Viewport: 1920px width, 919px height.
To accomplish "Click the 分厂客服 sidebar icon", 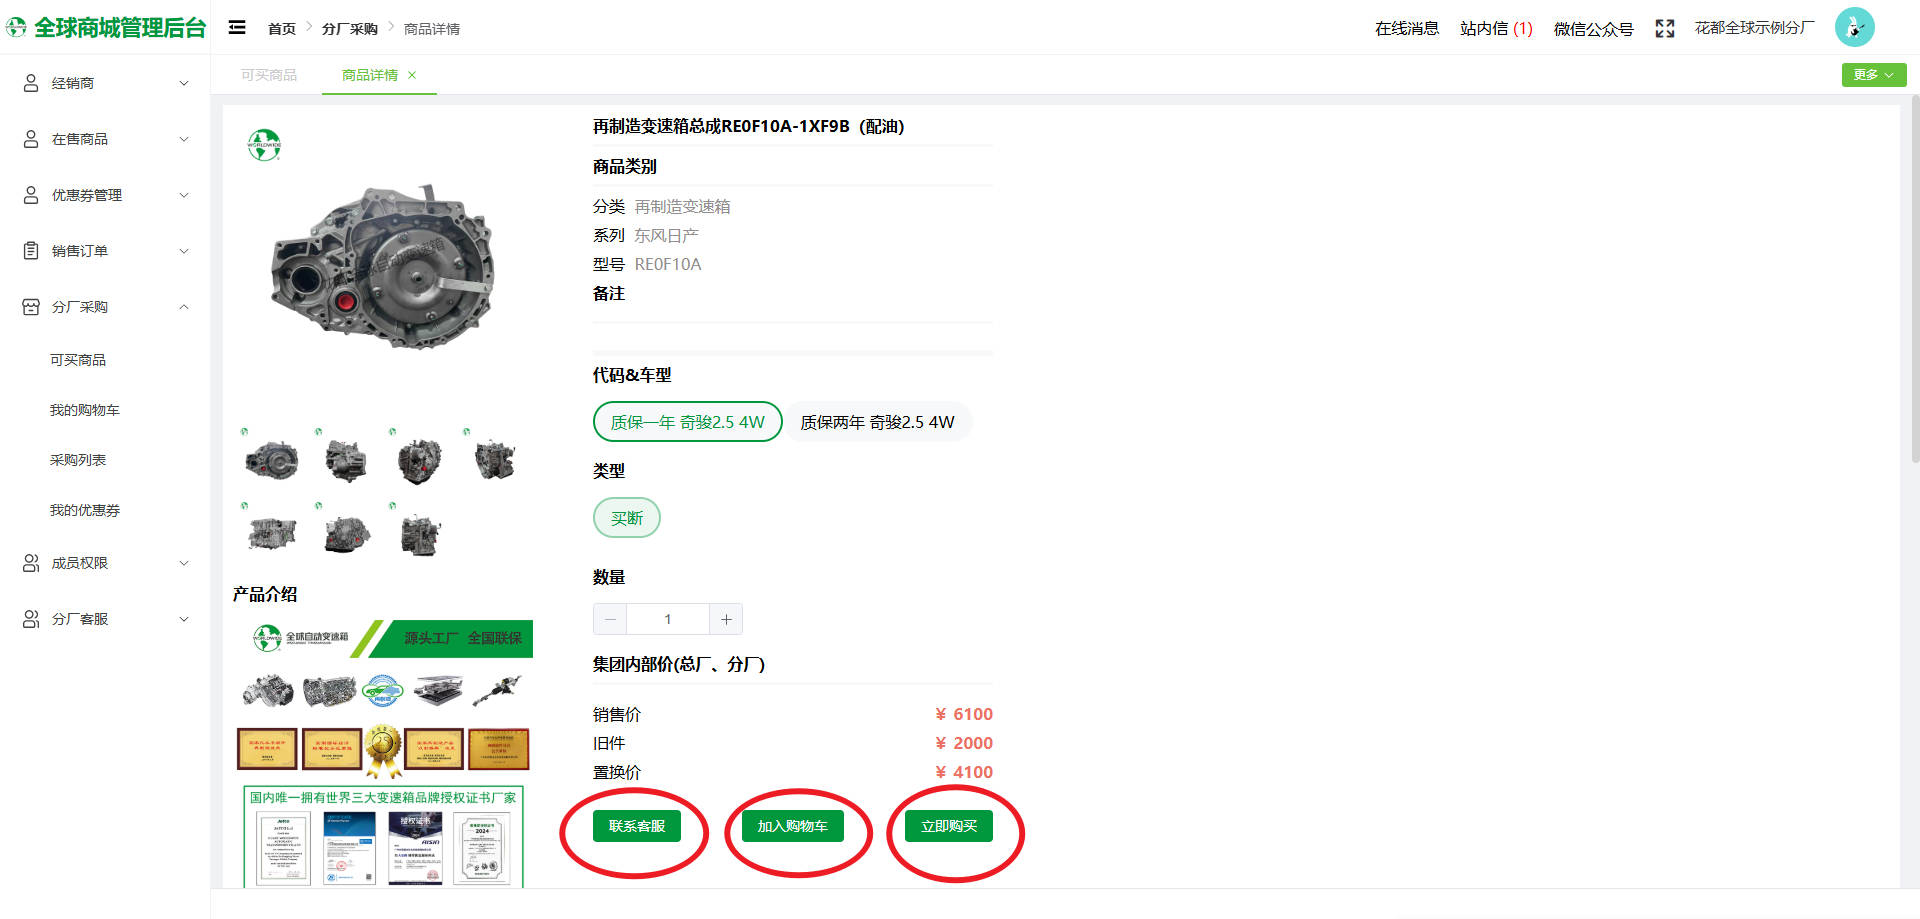I will [29, 618].
